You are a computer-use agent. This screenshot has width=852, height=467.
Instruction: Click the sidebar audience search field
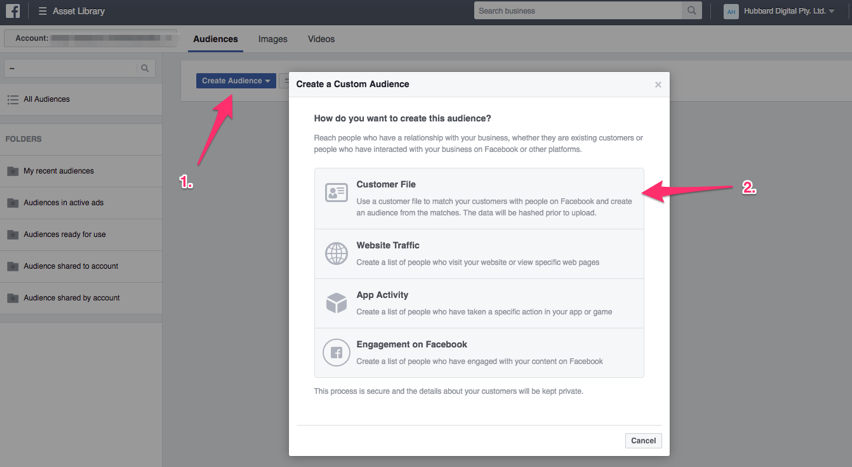pyautogui.click(x=71, y=68)
